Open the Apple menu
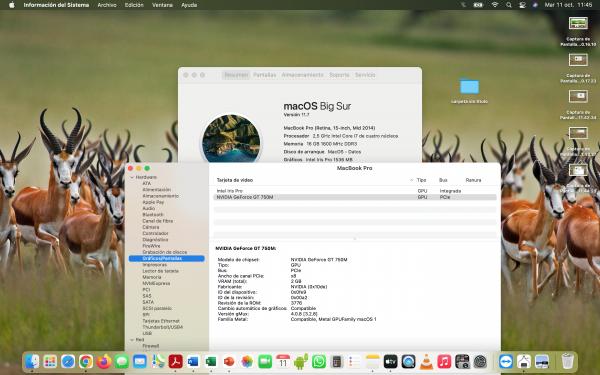Screen dimensions: 600x375 [x=11, y=5]
